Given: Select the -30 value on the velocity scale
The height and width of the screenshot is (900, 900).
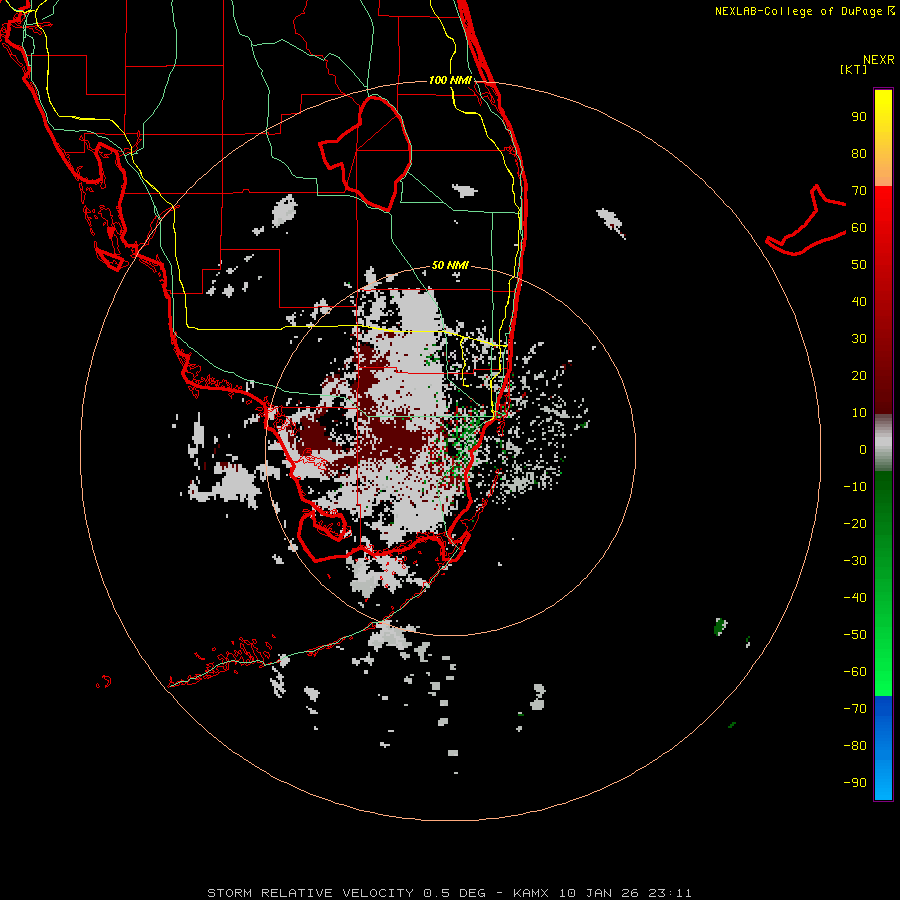Looking at the screenshot, I should 855,561.
